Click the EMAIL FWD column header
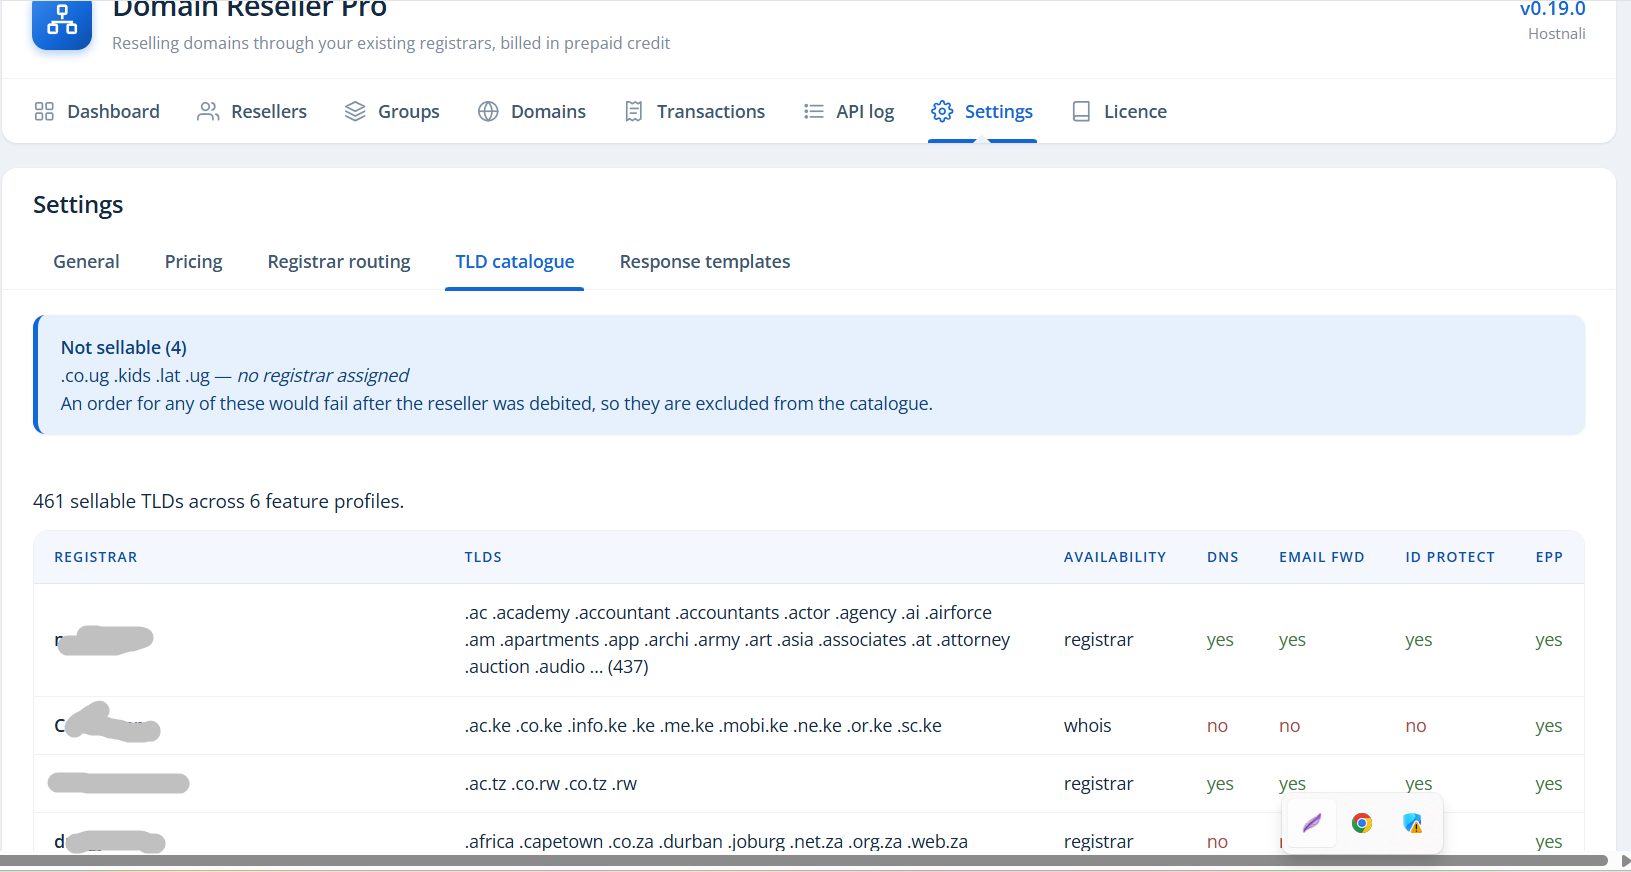This screenshot has height=872, width=1631. point(1322,557)
